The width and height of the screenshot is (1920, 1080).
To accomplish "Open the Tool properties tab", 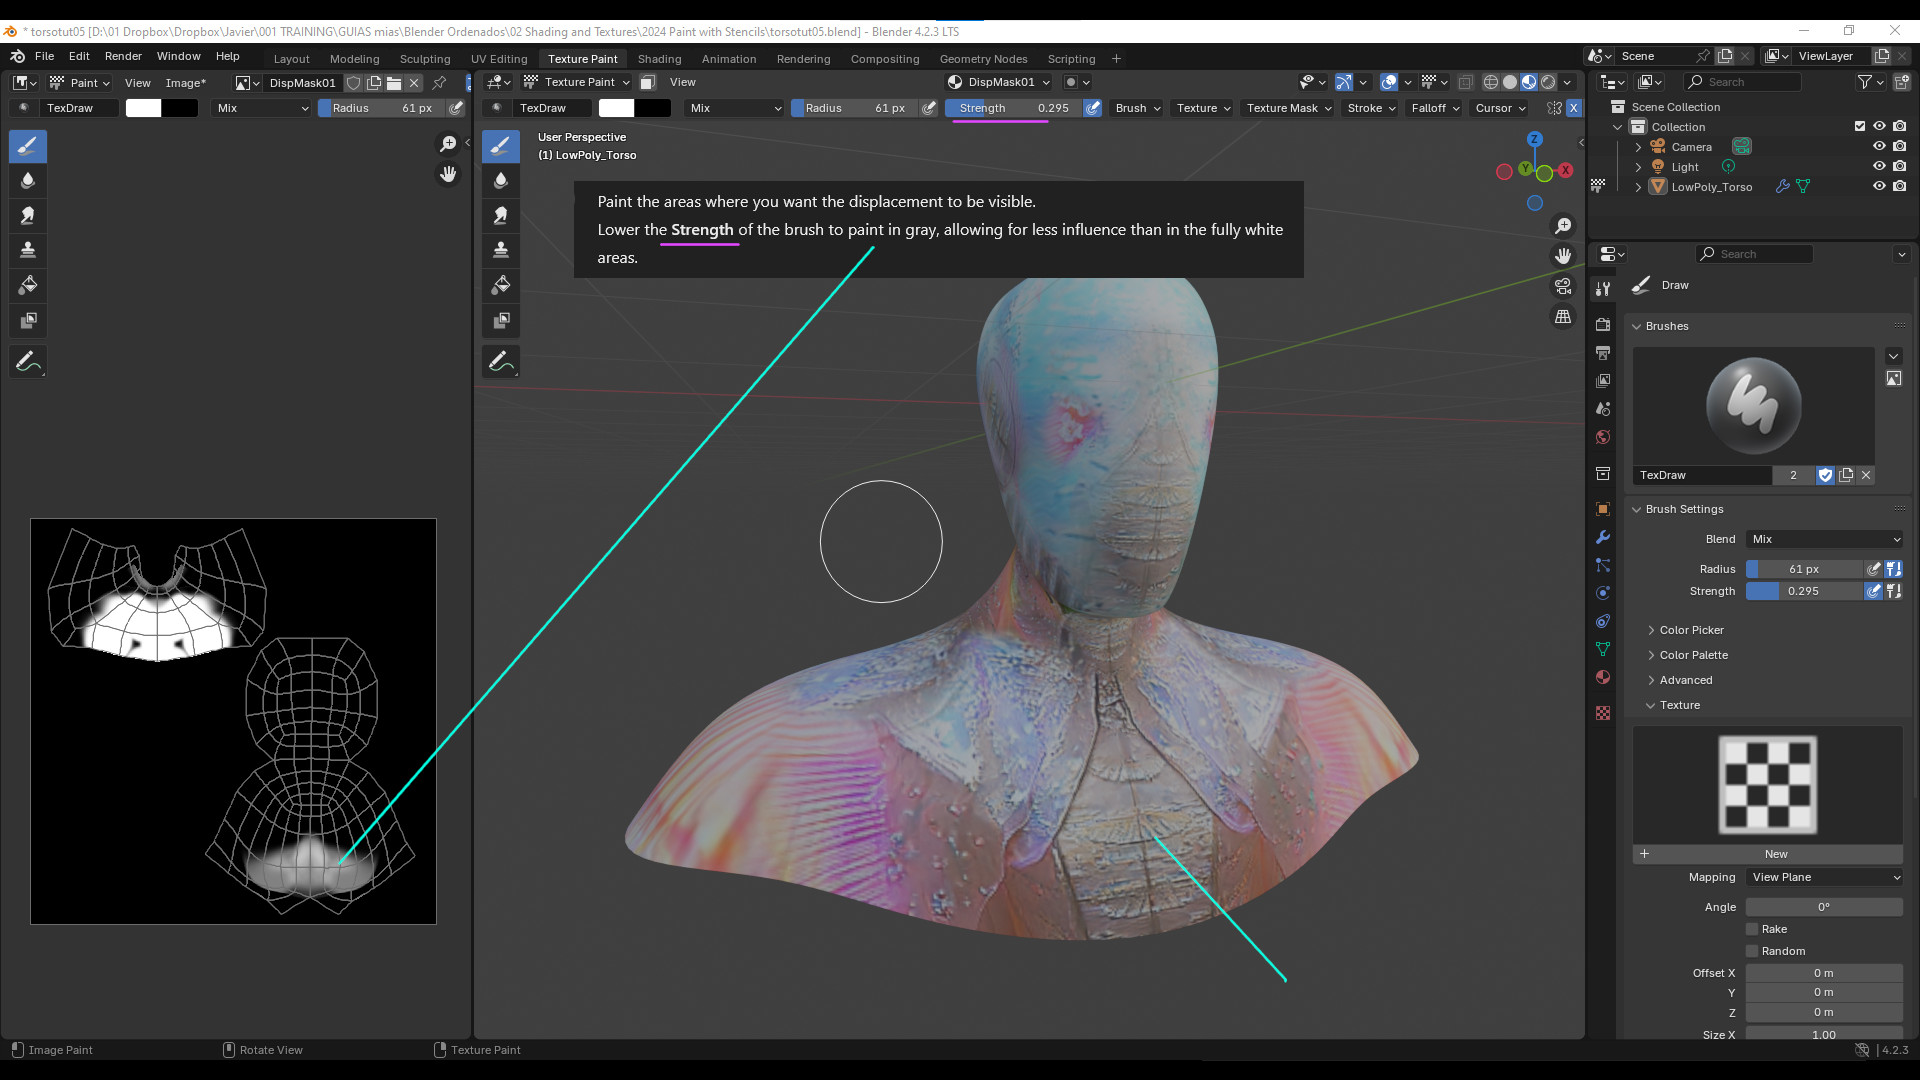I will coord(1603,288).
